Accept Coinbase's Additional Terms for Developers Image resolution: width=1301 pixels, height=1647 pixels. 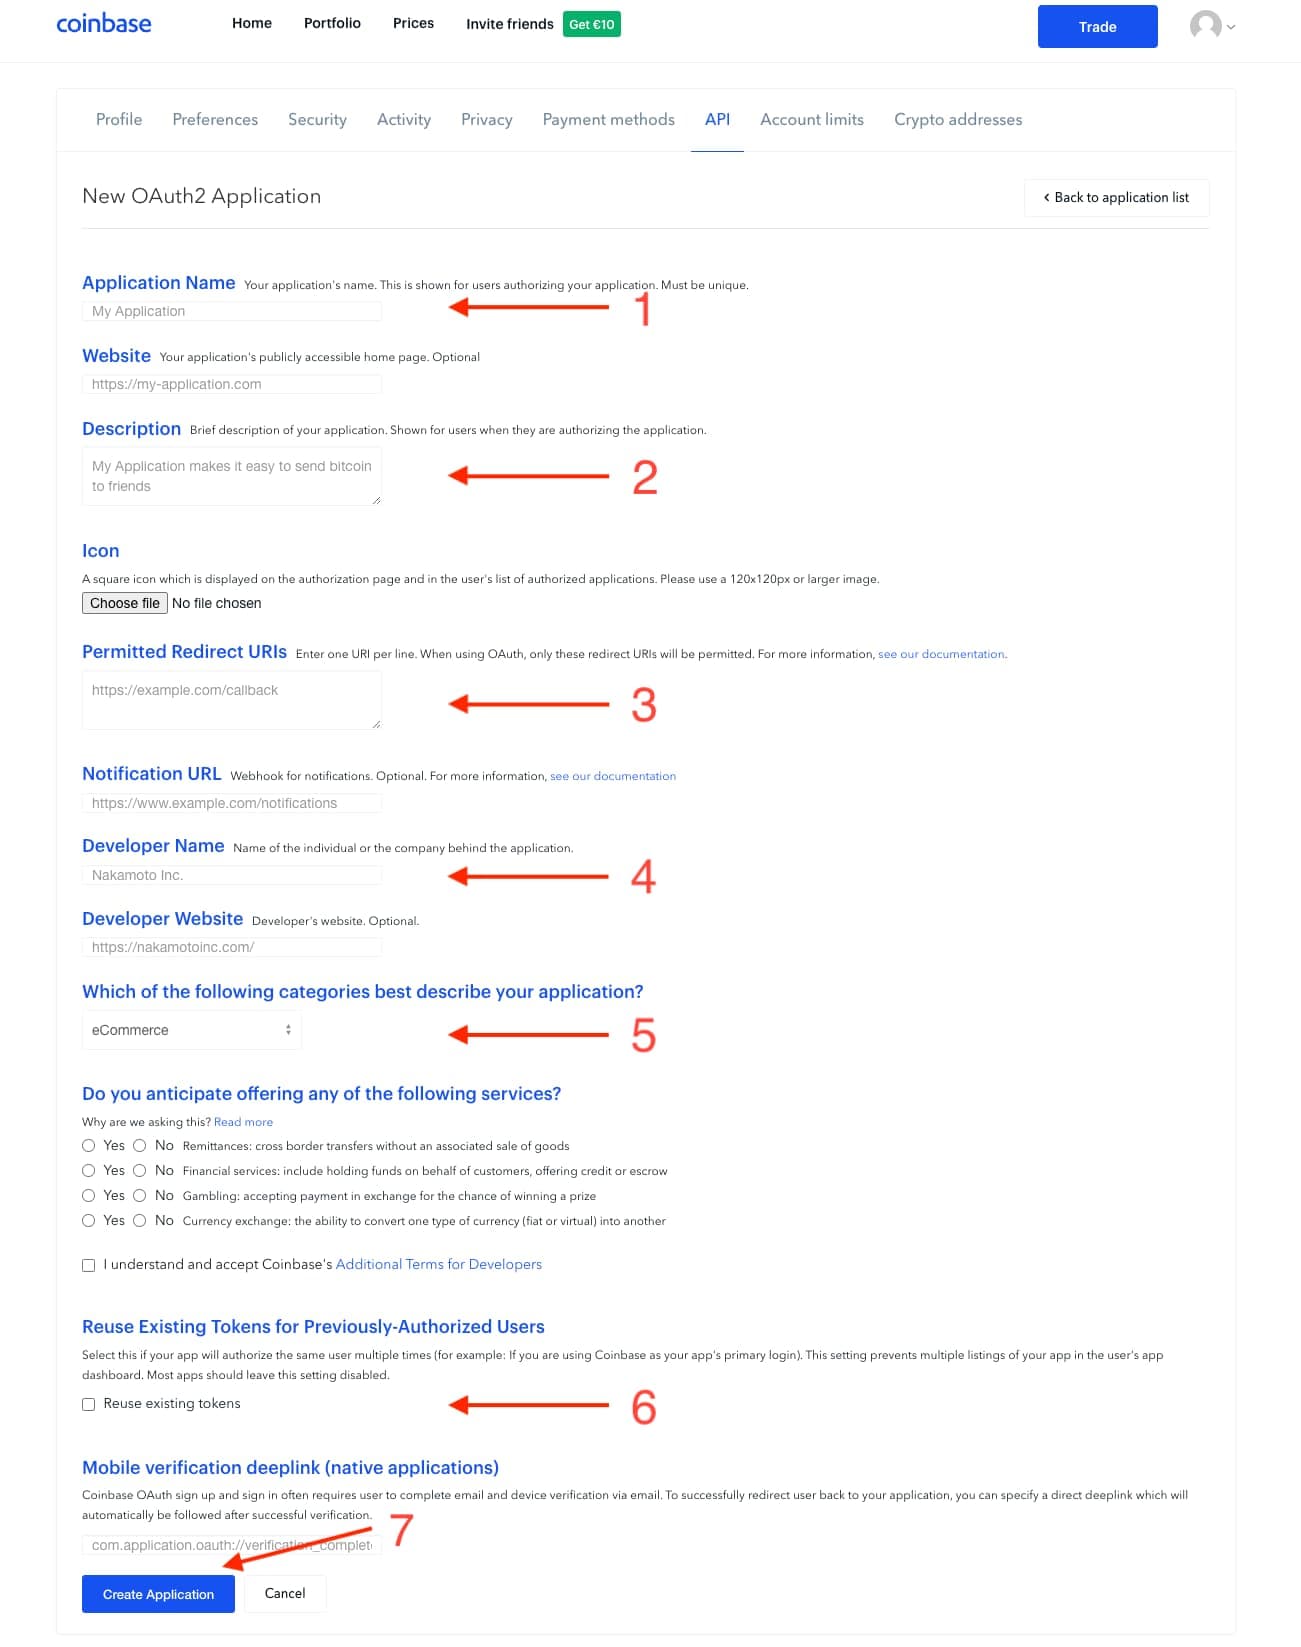[x=89, y=1264]
